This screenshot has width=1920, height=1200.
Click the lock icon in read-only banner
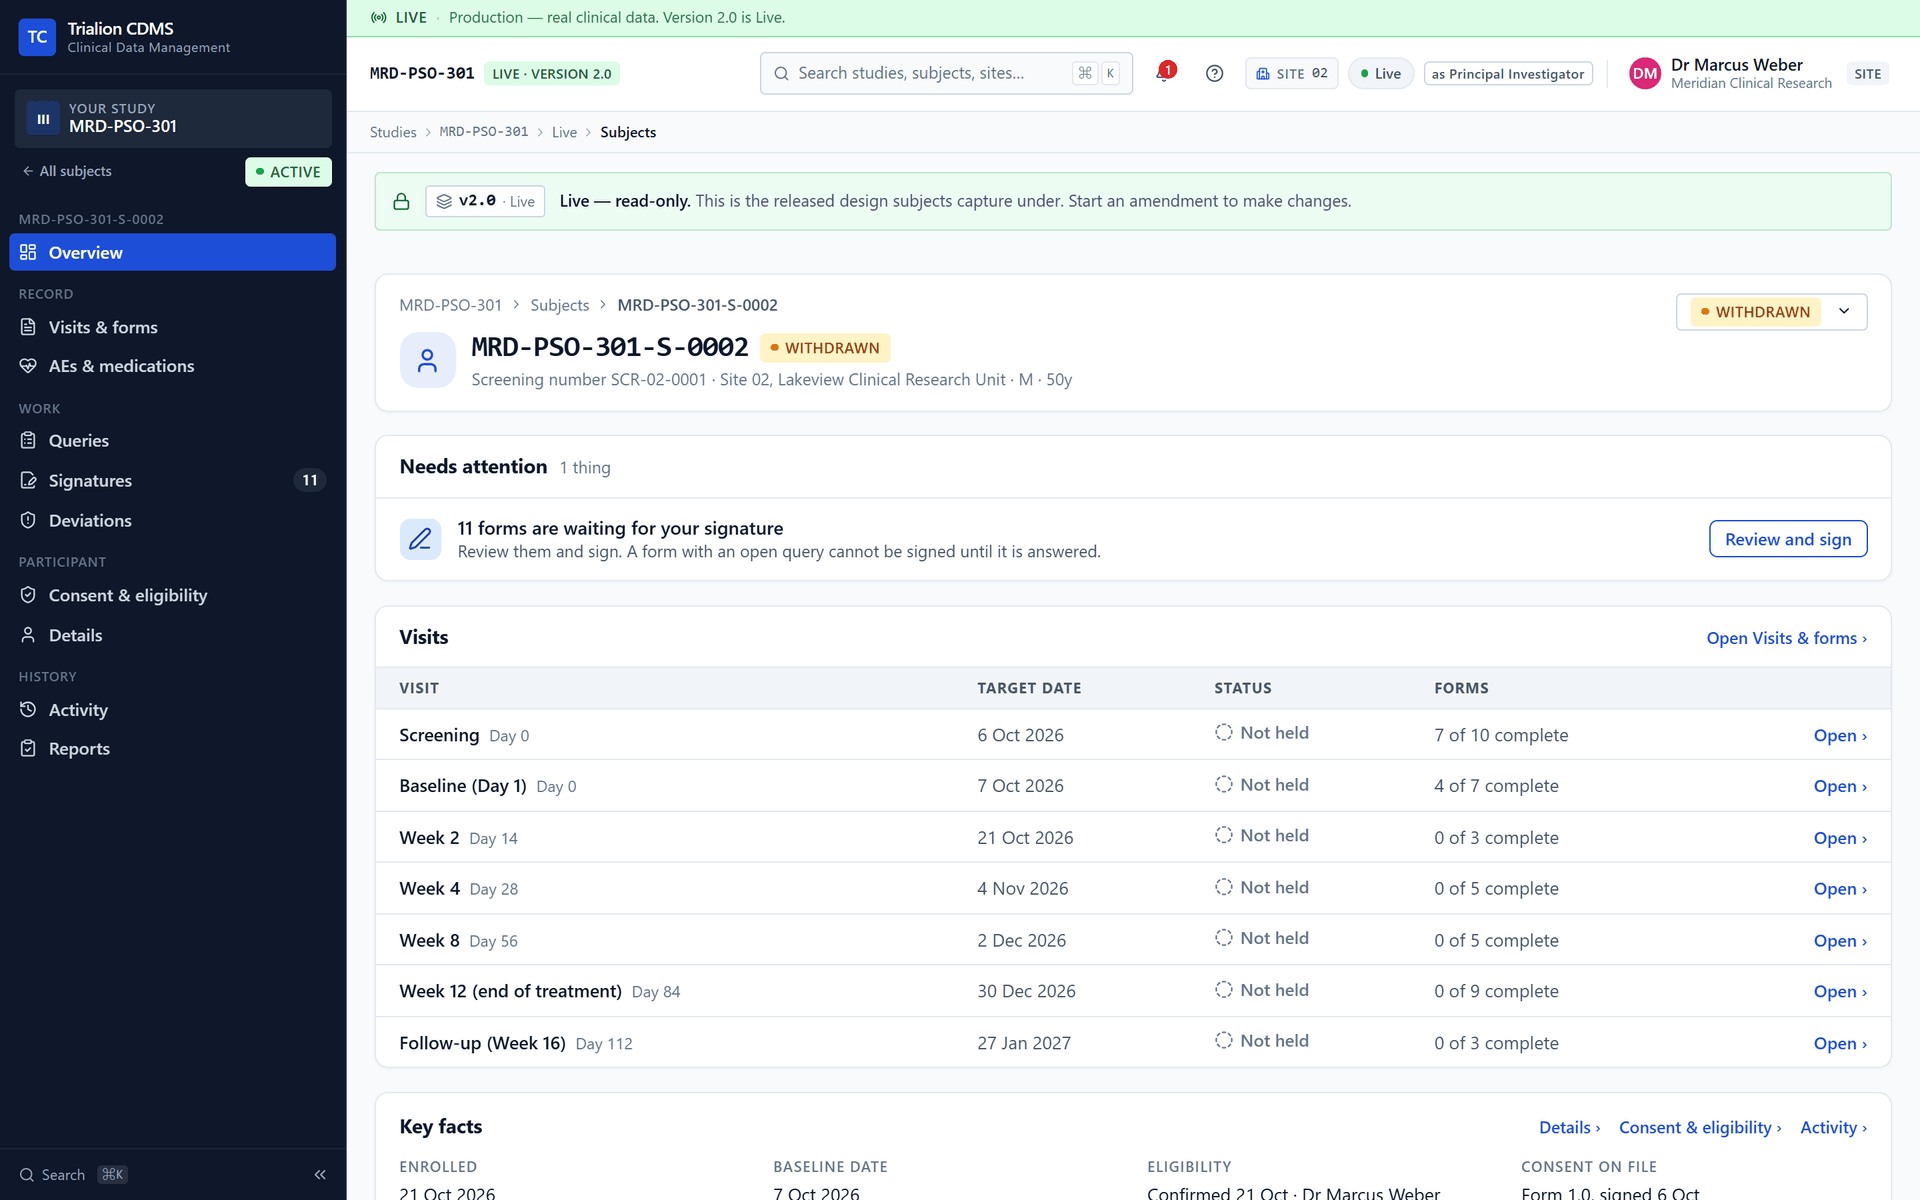point(401,201)
